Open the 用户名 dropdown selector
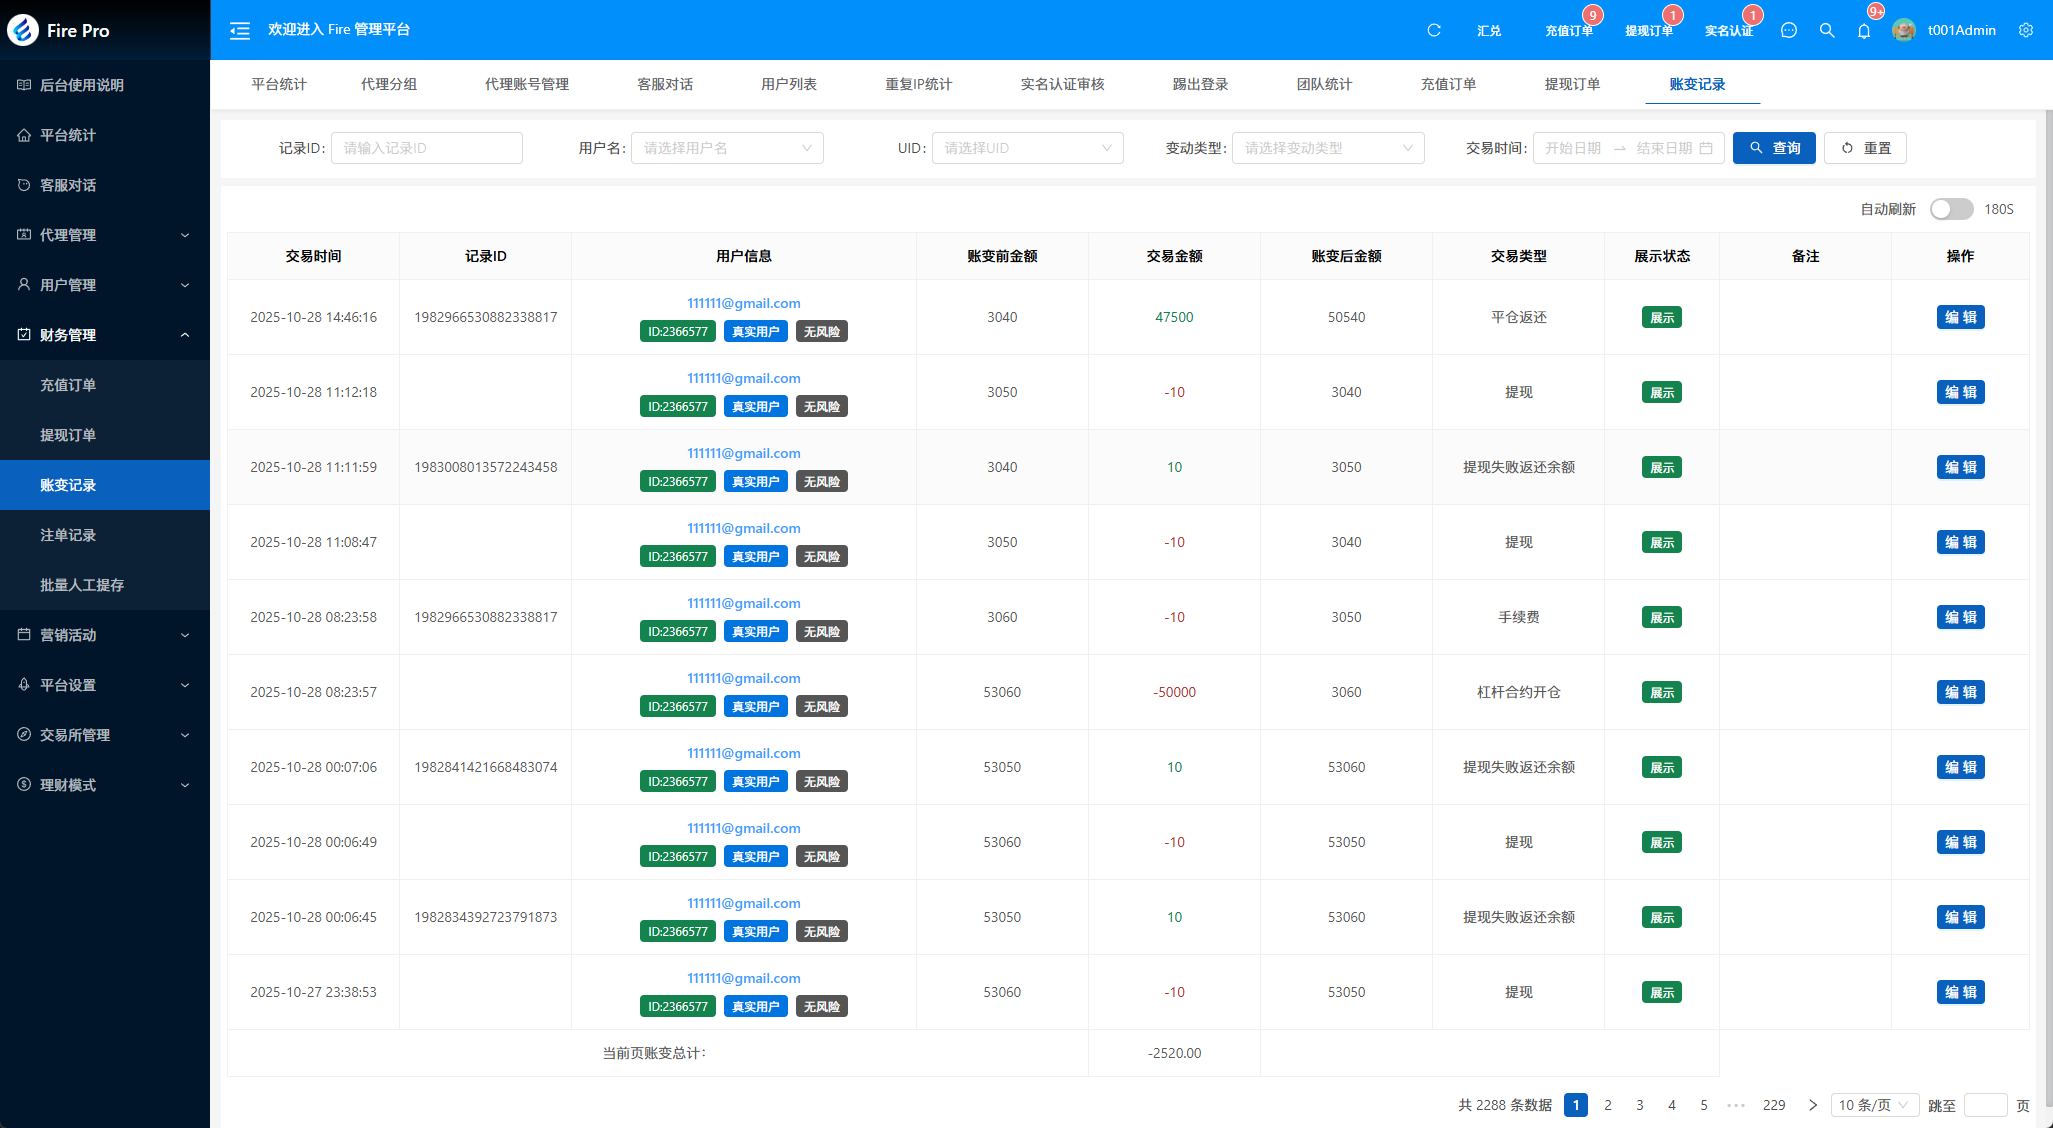This screenshot has height=1128, width=2053. [x=727, y=148]
